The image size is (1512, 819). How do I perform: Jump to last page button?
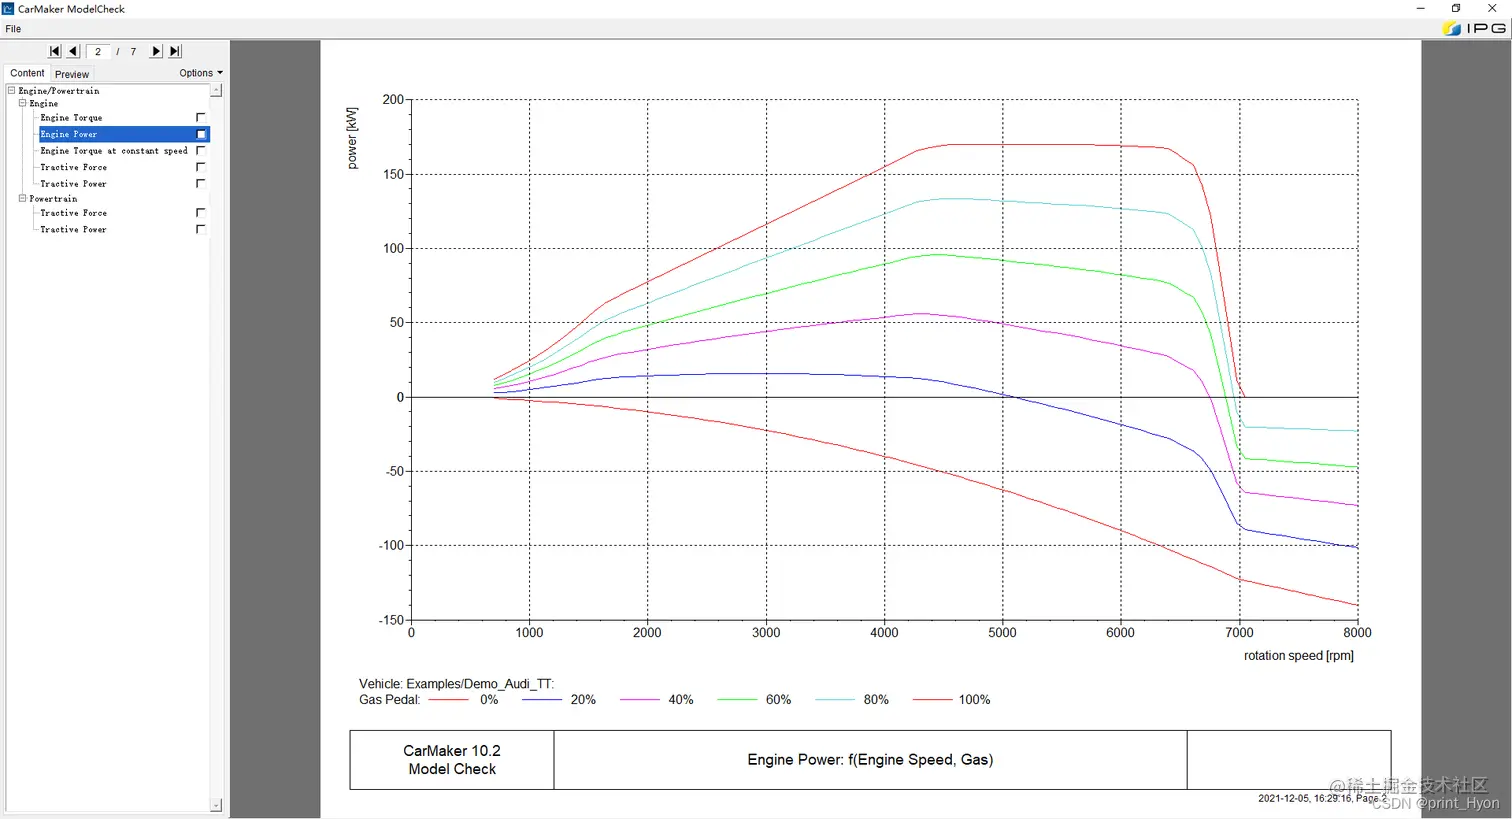pos(175,51)
